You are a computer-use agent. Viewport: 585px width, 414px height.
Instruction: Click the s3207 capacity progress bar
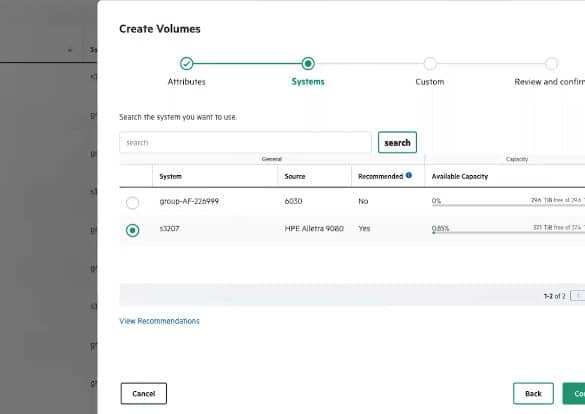[508, 232]
